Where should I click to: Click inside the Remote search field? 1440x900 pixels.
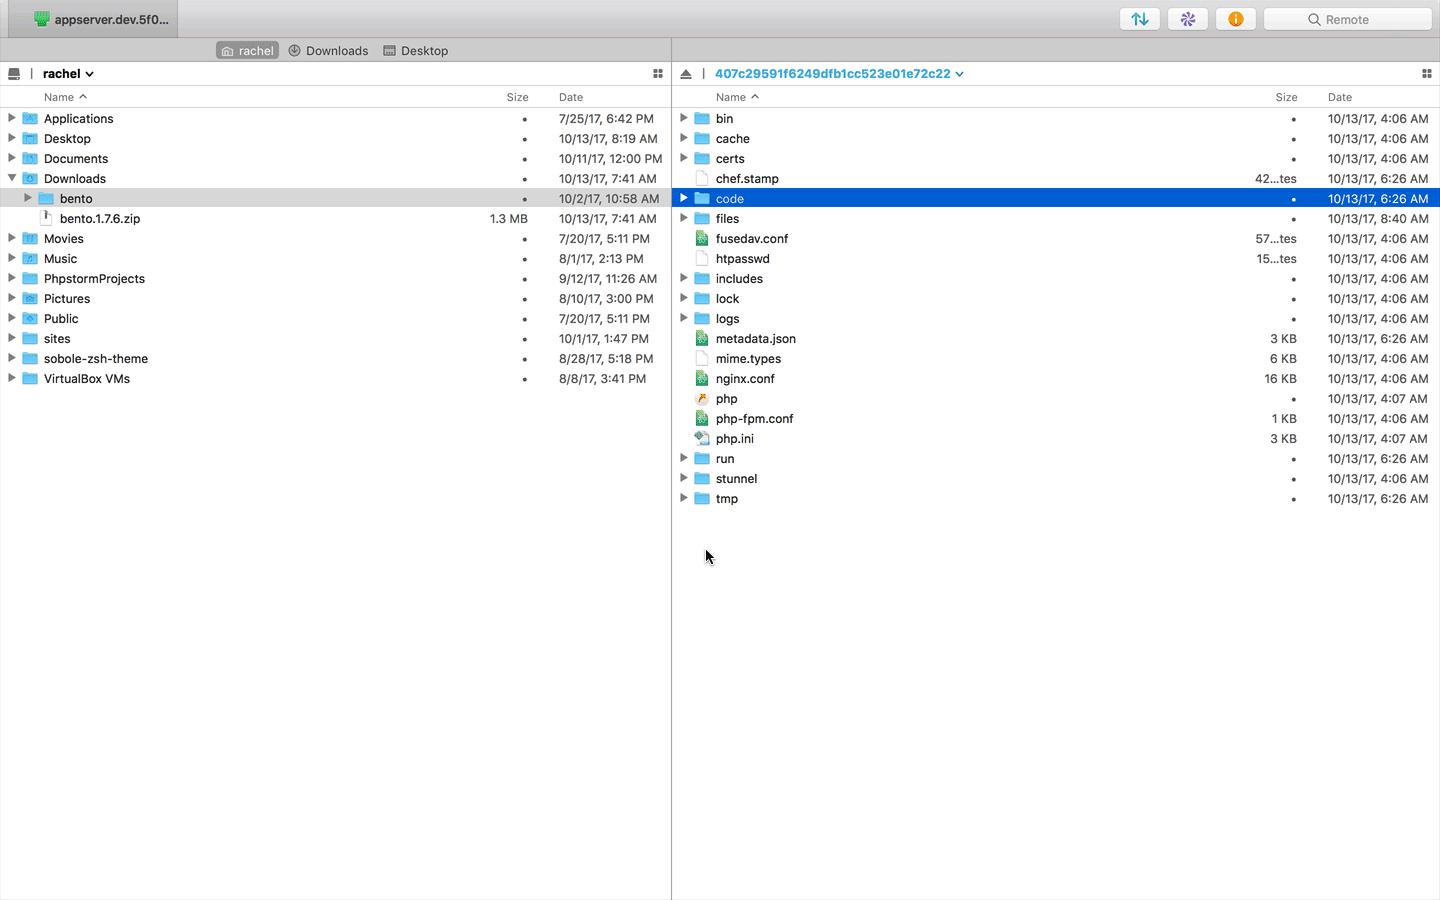click(x=1347, y=18)
